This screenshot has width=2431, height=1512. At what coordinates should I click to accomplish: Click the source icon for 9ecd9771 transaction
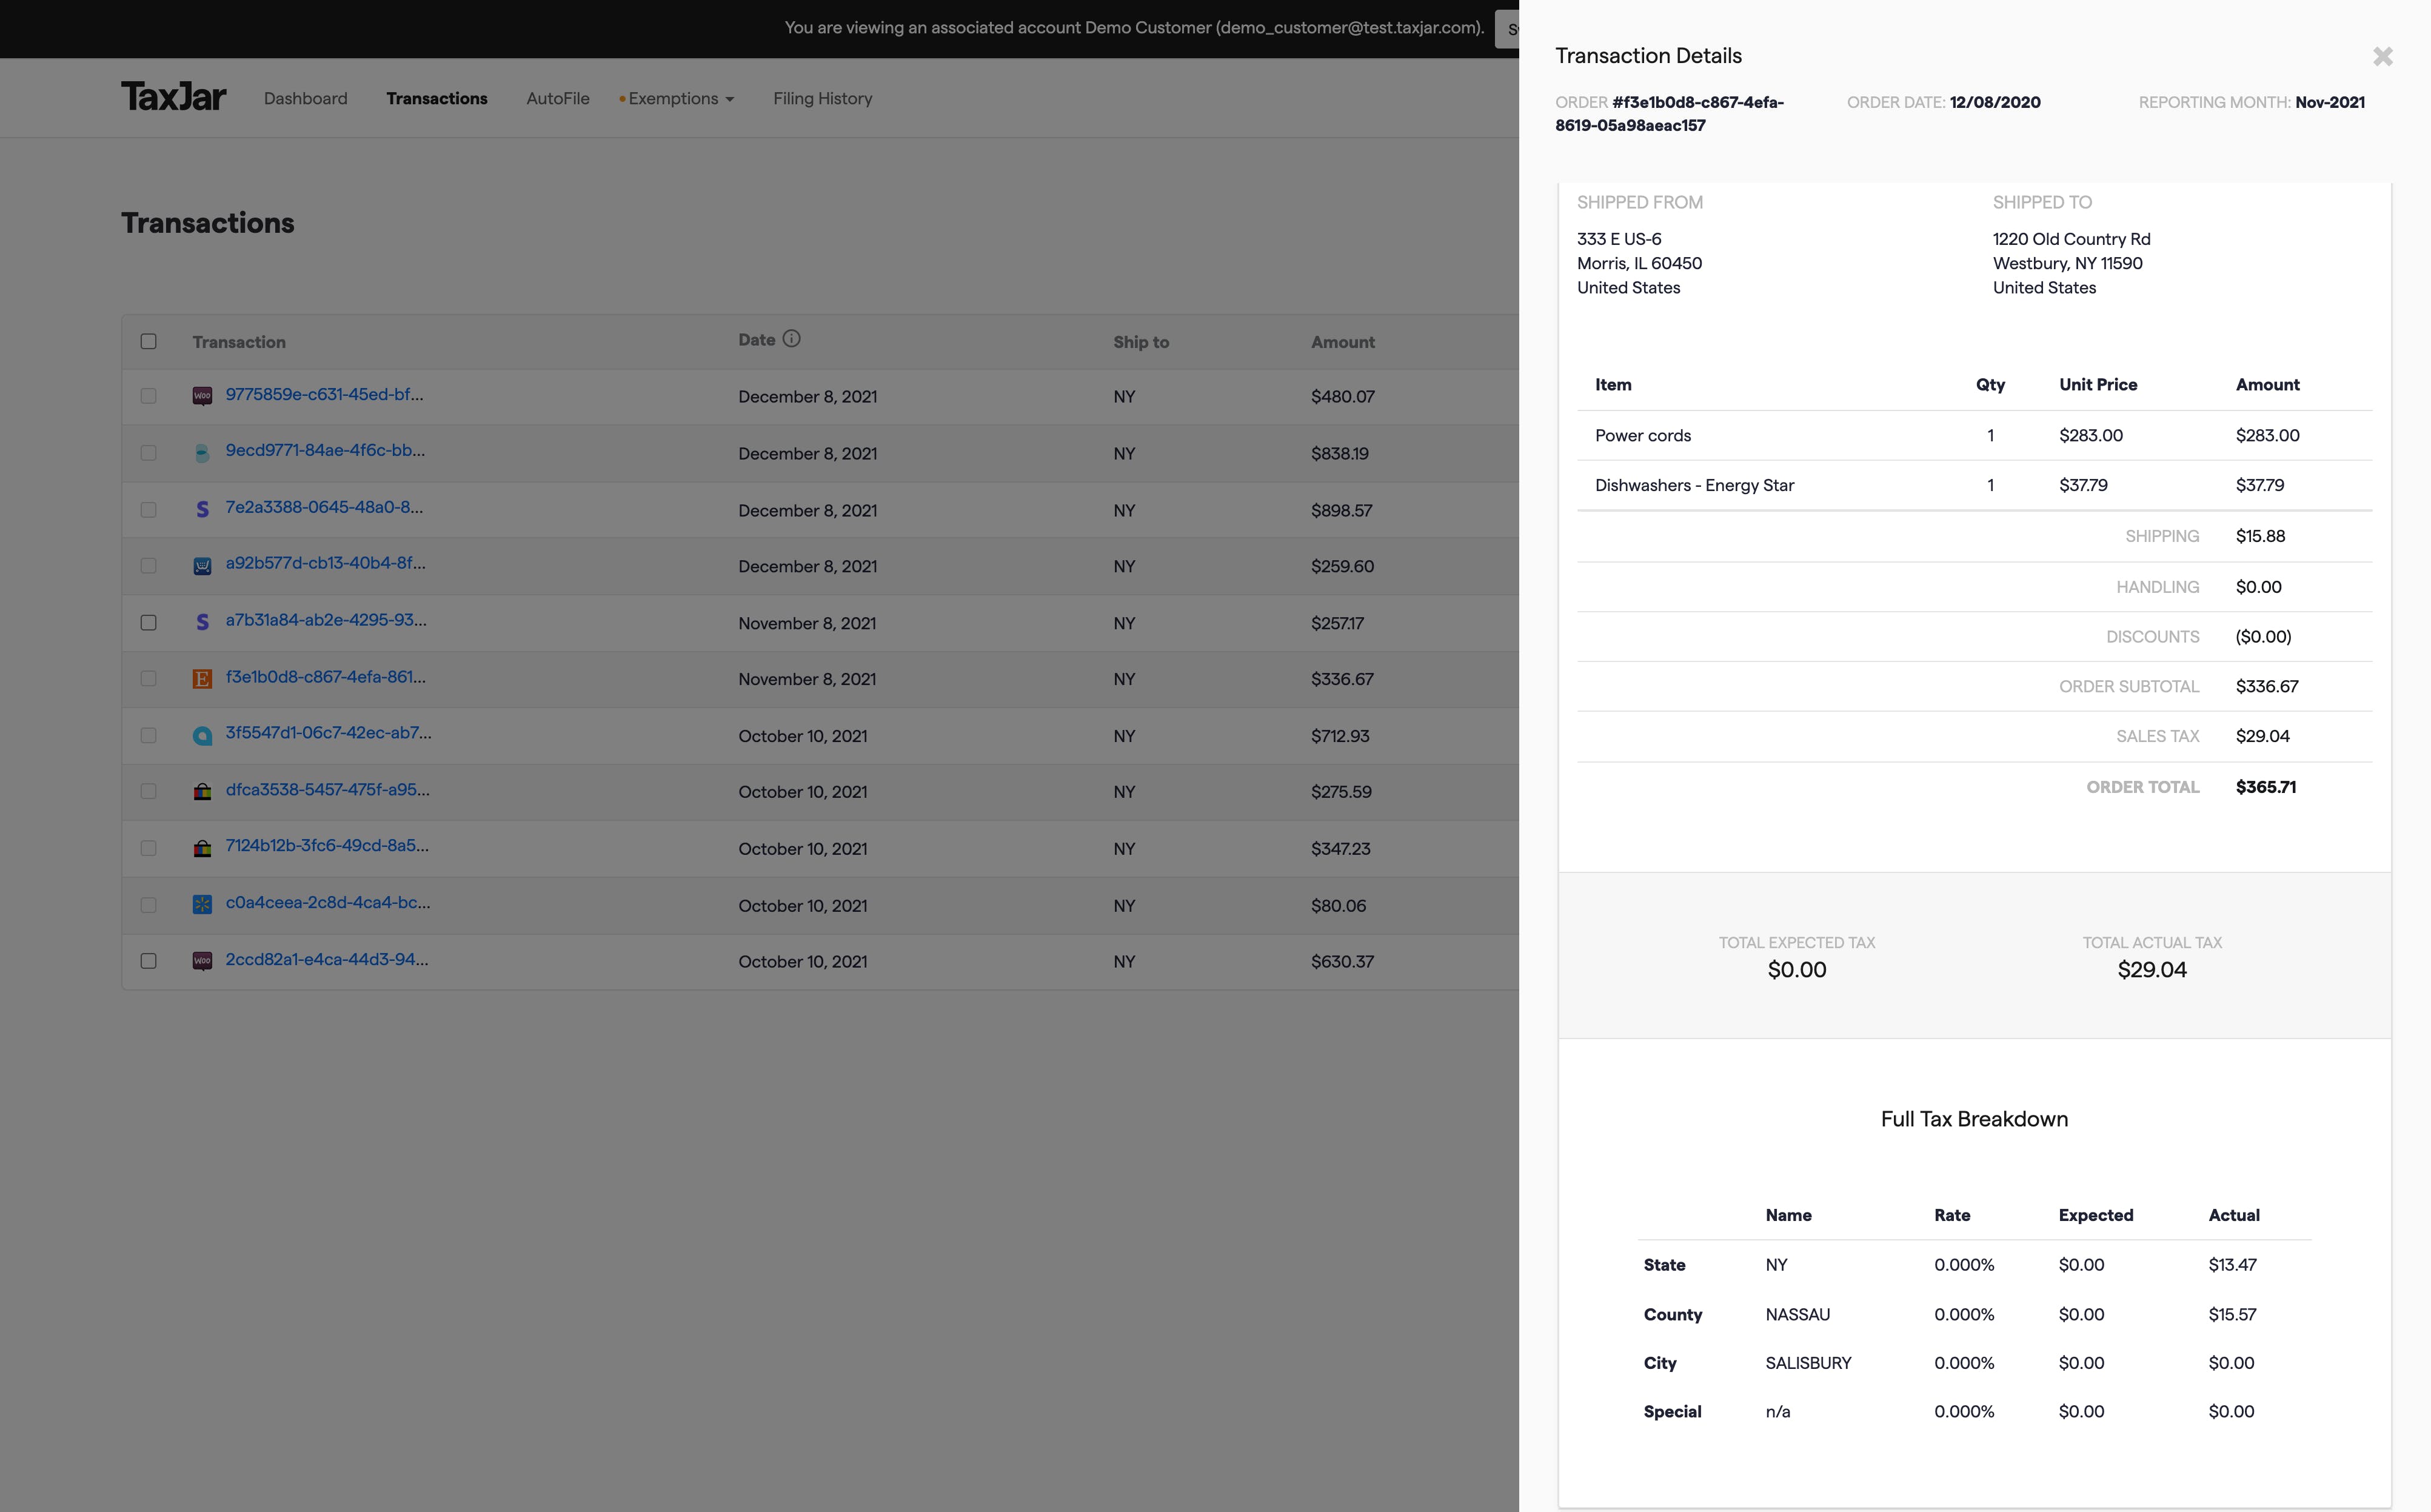(202, 453)
